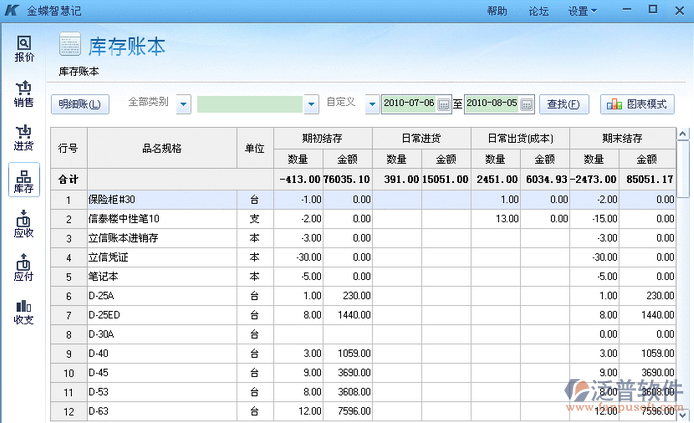Click the 论坛 forum menu item

click(539, 10)
